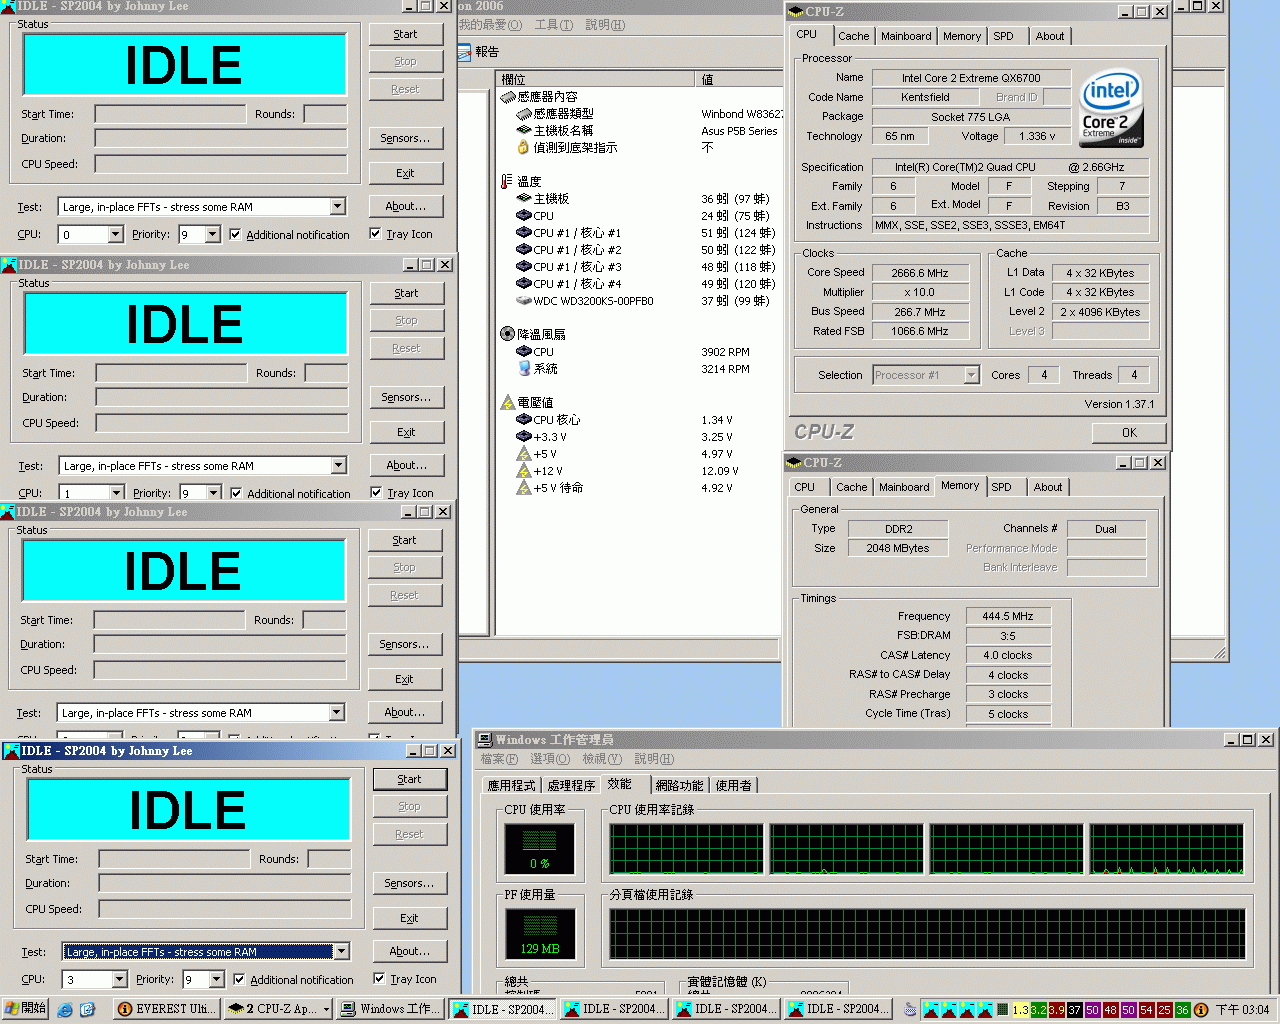Select the 感應器類型 row icon in EVEREST
The width and height of the screenshot is (1280, 1024).
point(524,114)
